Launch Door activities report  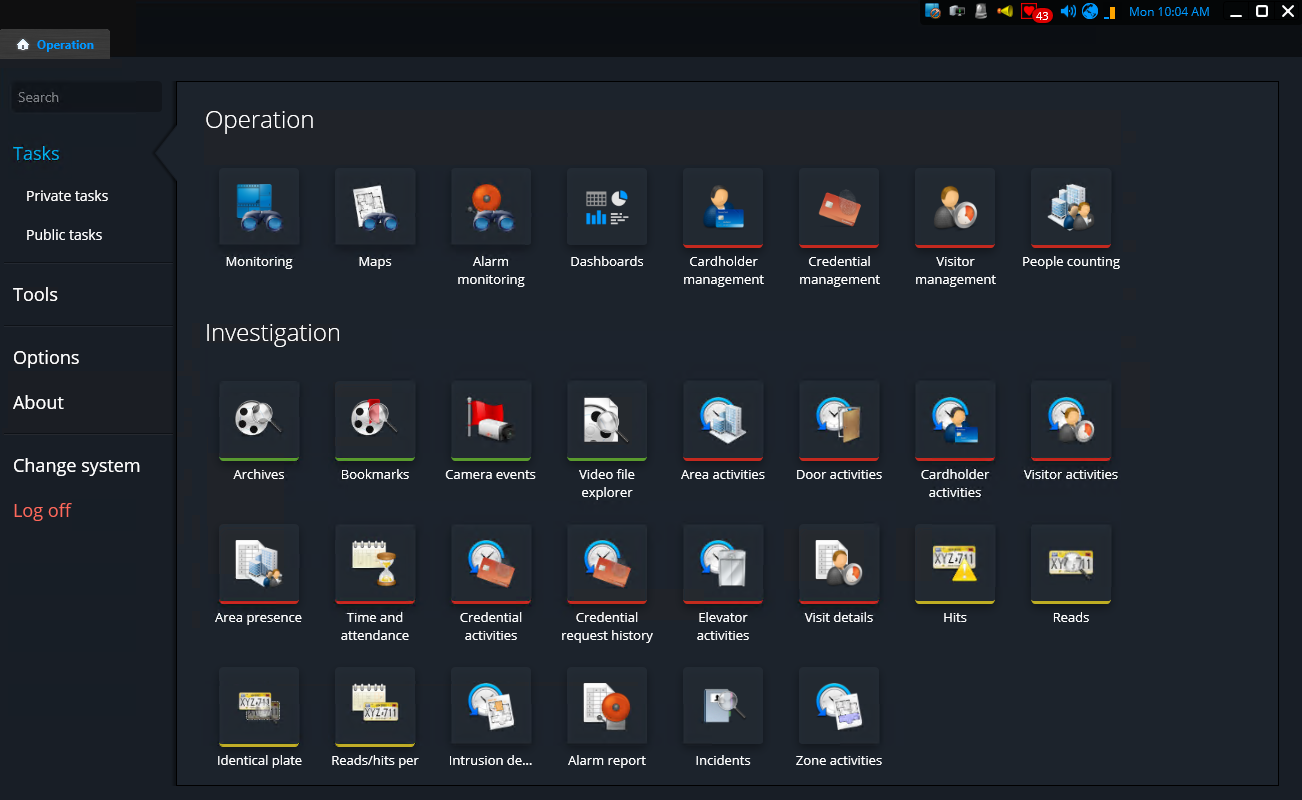[x=839, y=420]
